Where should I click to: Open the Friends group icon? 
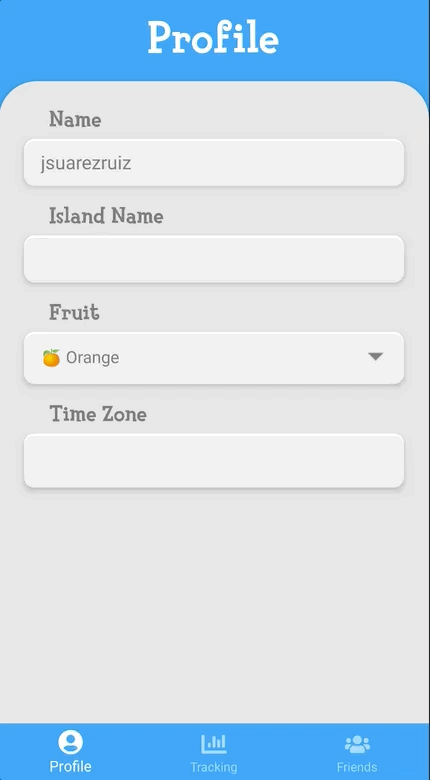click(x=357, y=744)
